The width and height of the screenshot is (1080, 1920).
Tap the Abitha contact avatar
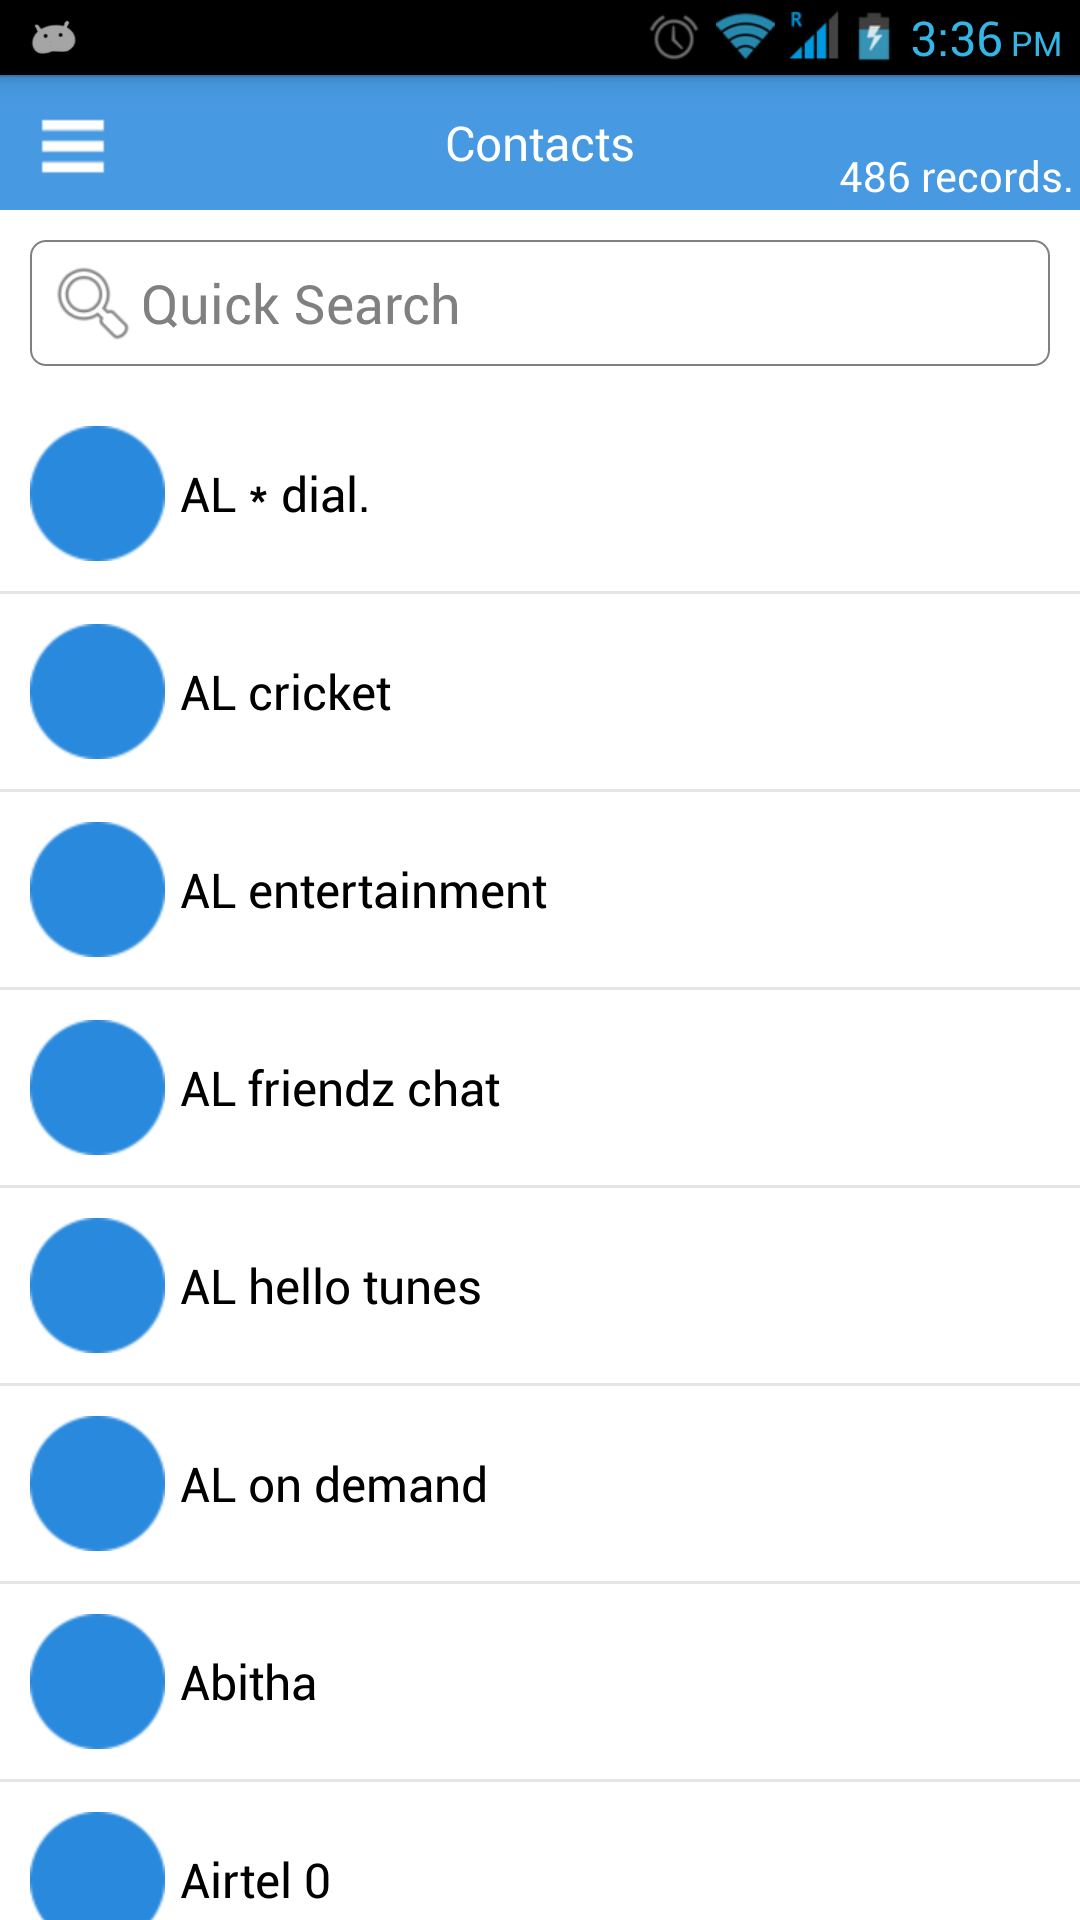[97, 1682]
